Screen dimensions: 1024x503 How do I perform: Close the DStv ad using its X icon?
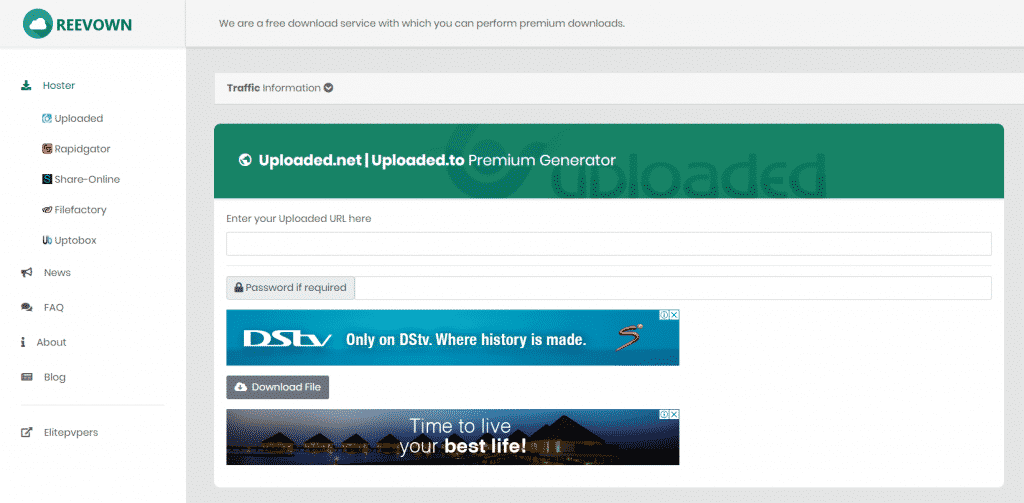(675, 315)
